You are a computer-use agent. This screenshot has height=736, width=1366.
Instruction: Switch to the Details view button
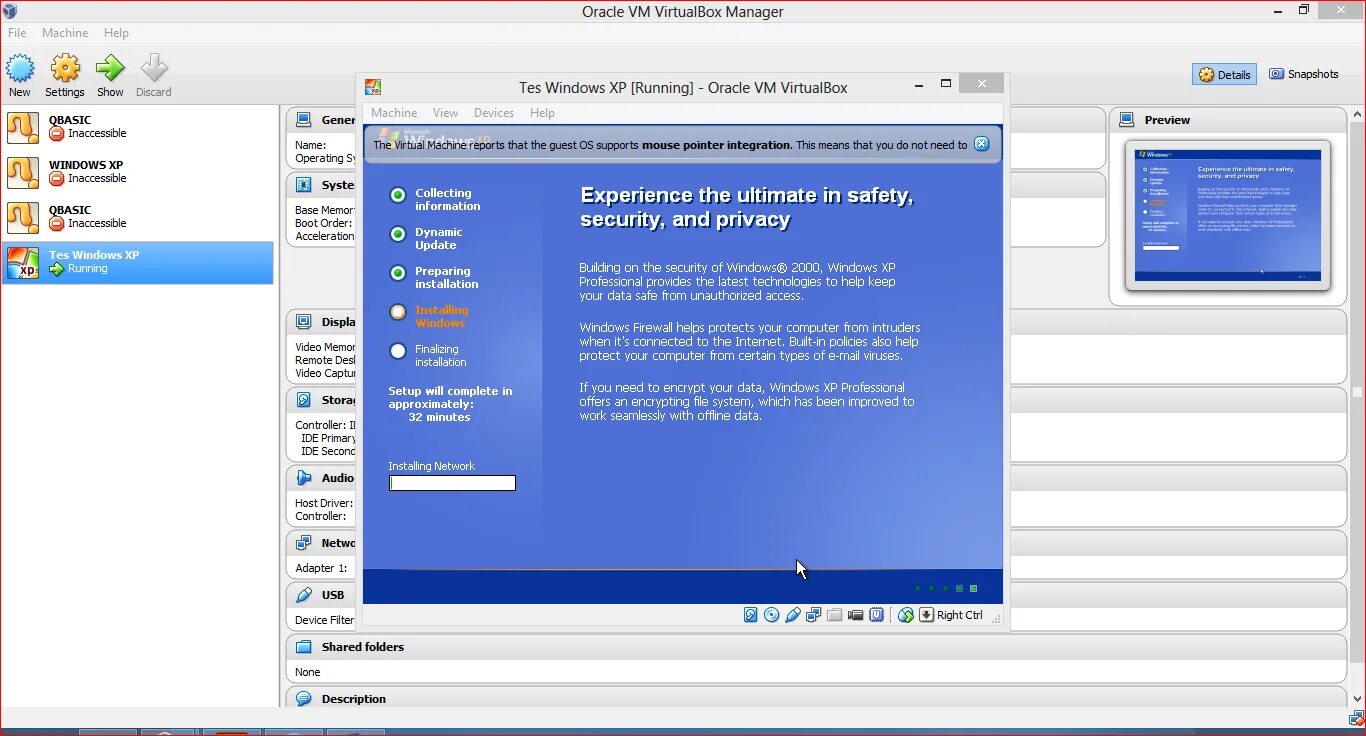coord(1224,74)
